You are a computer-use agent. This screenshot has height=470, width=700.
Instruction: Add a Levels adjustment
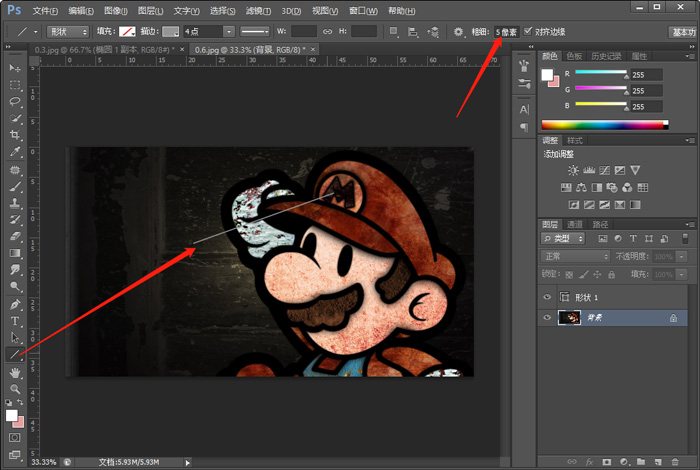coord(589,170)
